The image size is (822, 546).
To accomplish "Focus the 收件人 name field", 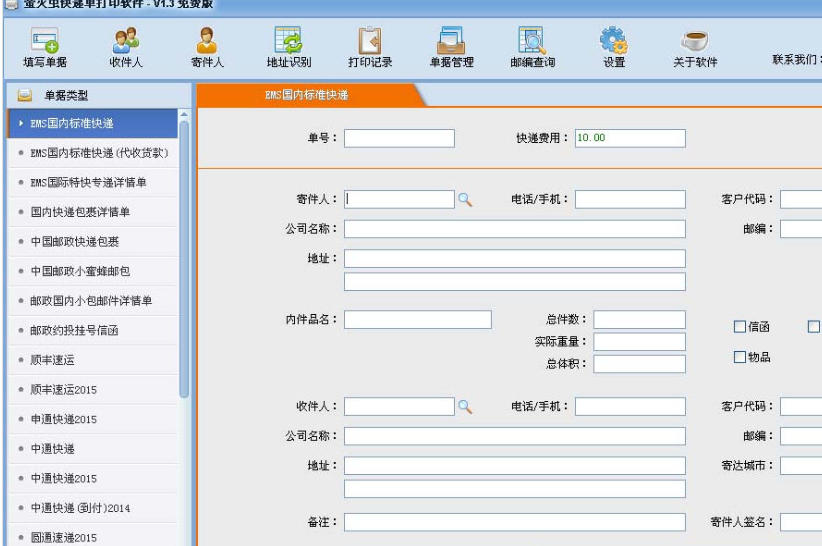I will click(x=399, y=407).
